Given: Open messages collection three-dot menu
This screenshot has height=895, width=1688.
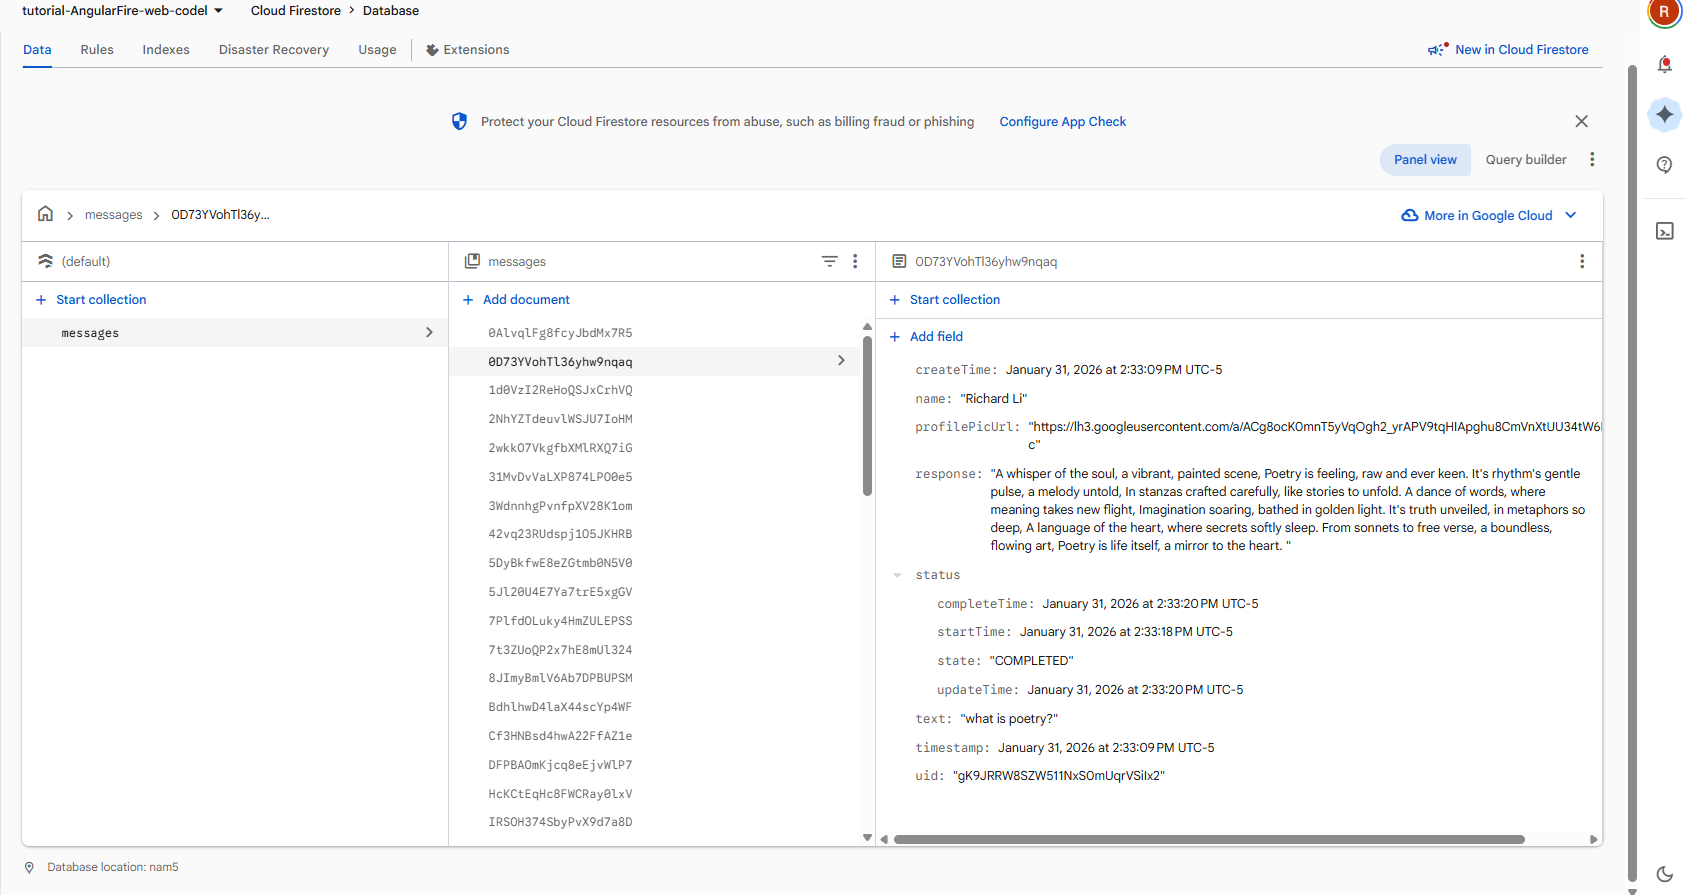Looking at the screenshot, I should point(855,261).
